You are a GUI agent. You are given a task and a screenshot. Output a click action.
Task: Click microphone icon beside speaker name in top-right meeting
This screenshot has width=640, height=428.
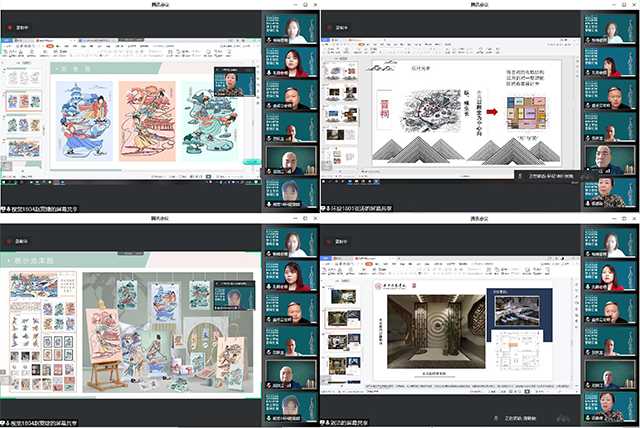[x=519, y=175]
